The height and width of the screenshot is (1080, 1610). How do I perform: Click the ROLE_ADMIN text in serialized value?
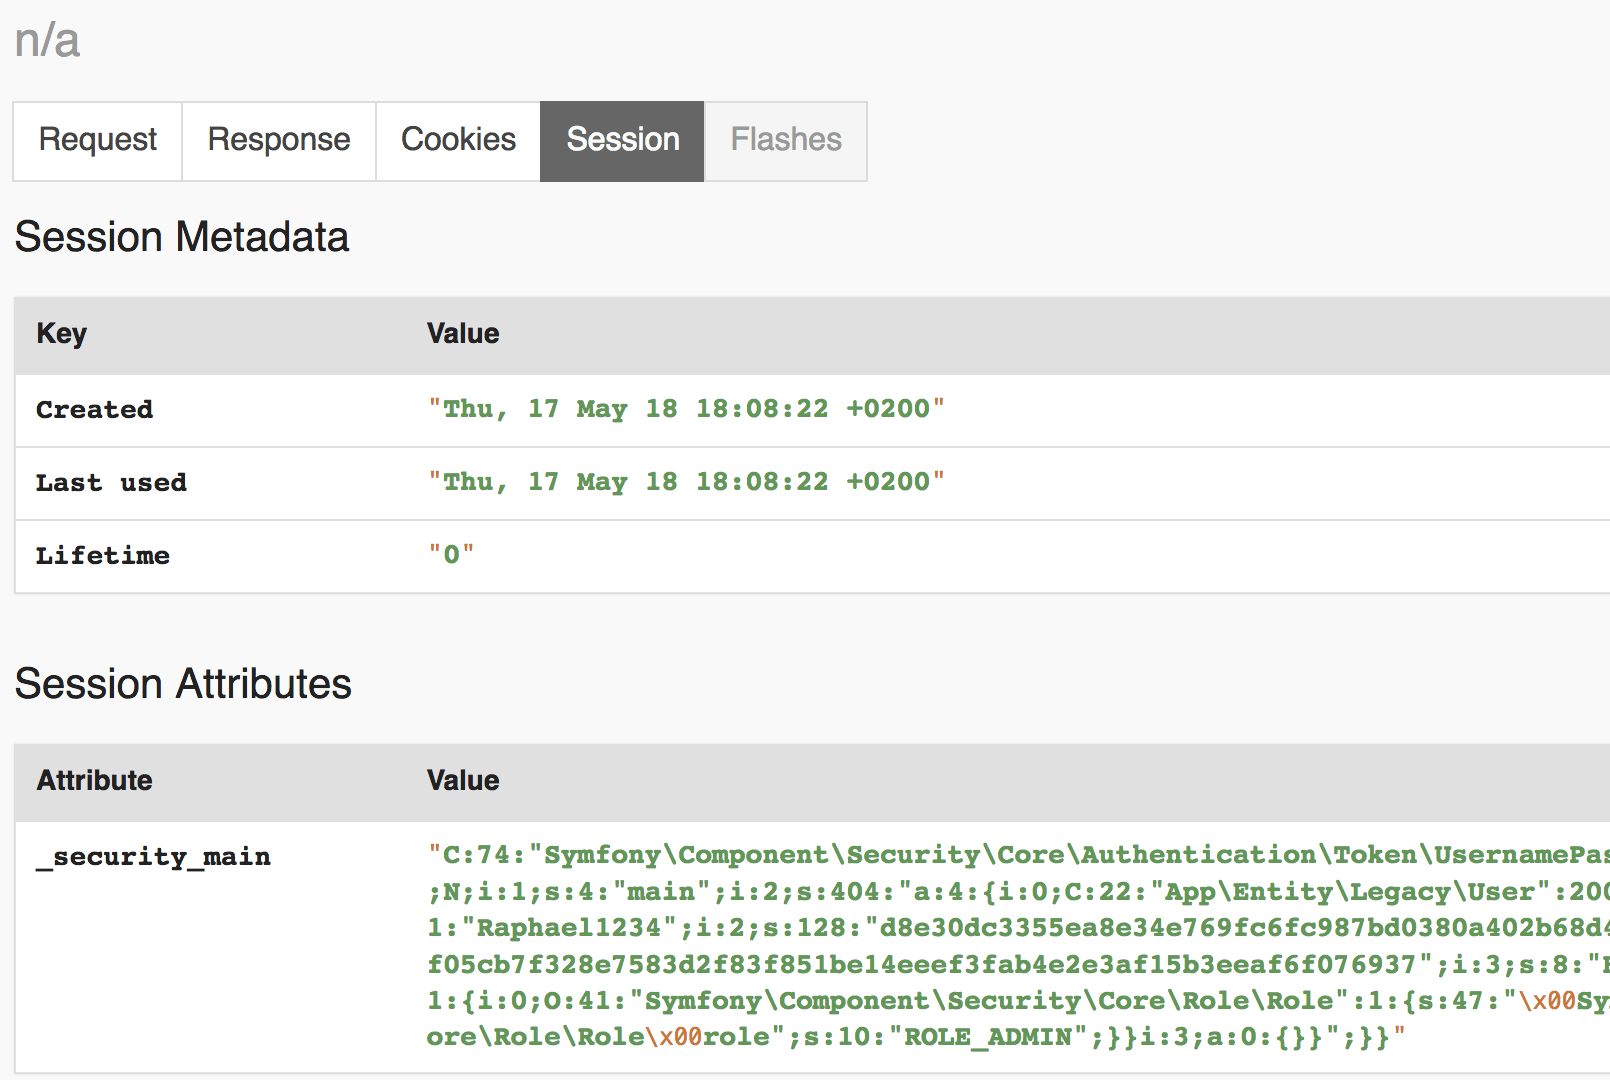coord(987,1037)
